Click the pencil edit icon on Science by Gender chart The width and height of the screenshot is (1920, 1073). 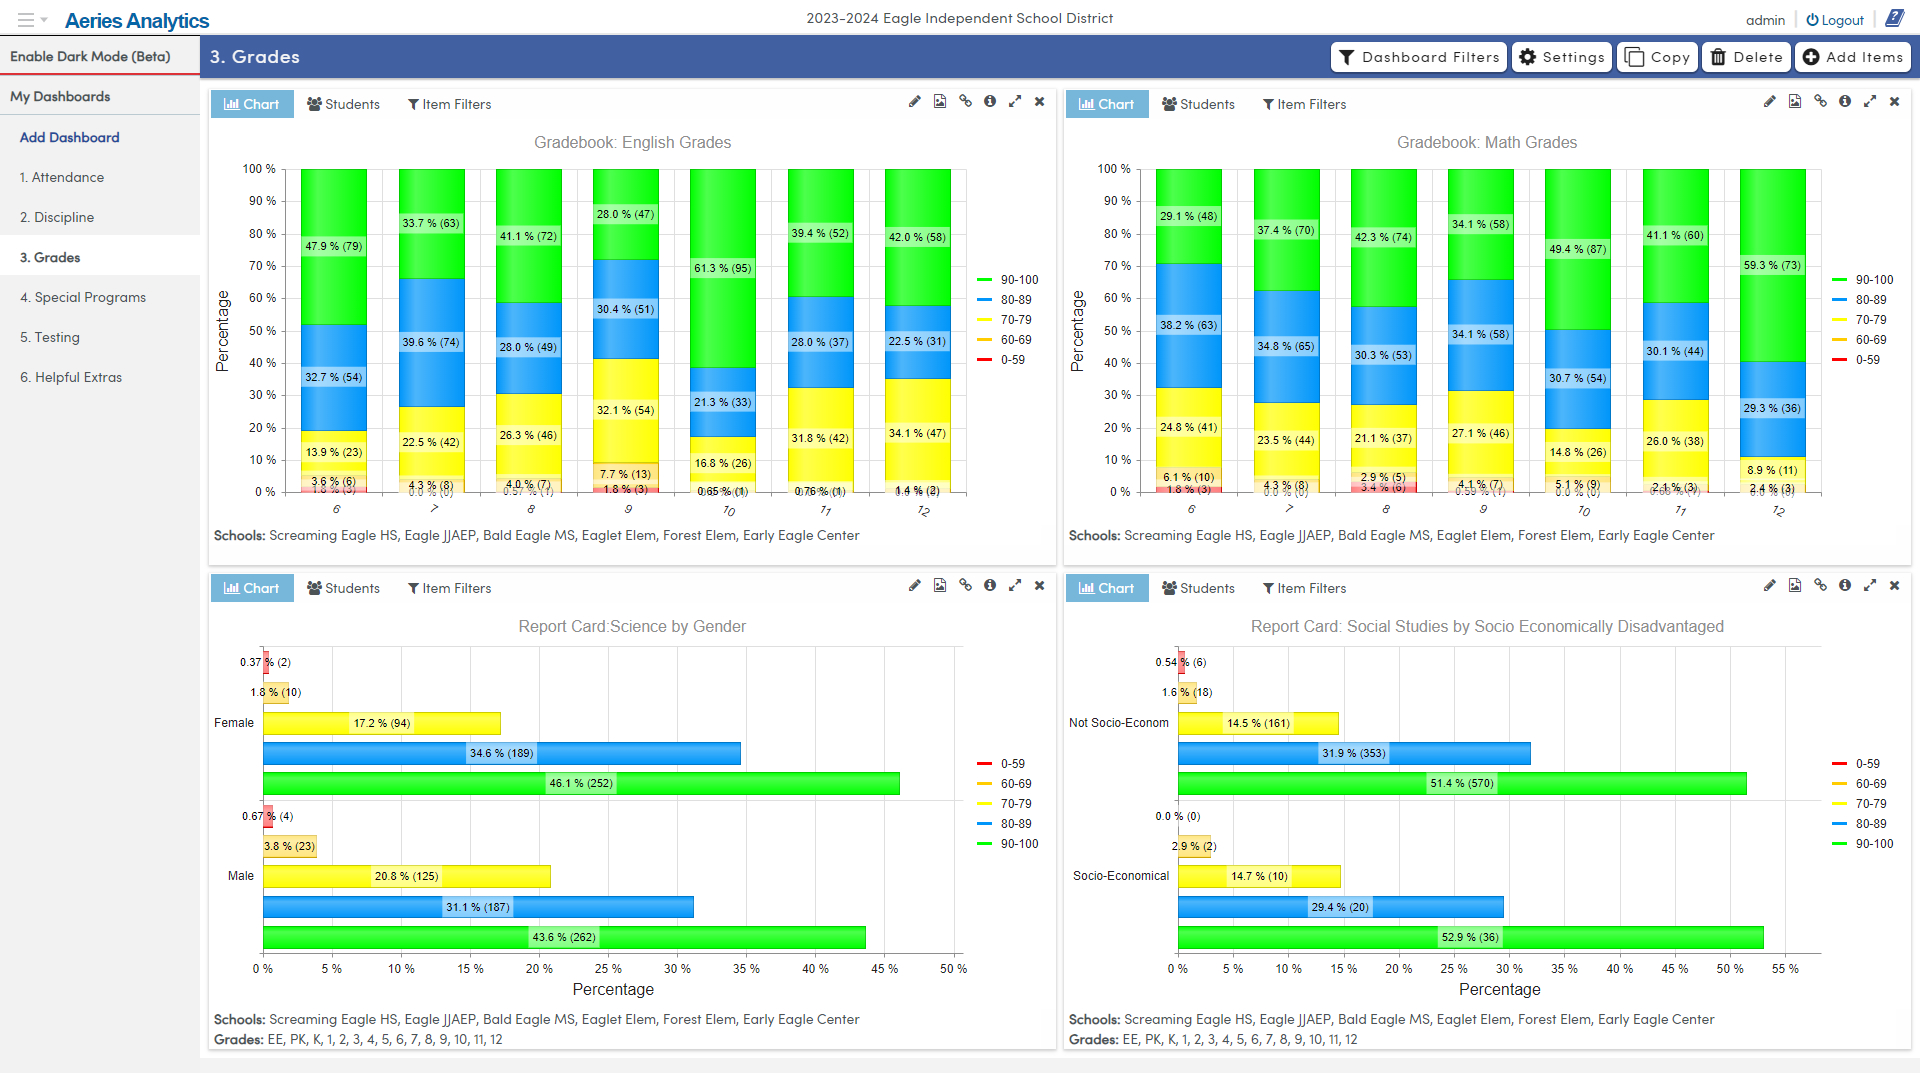click(x=914, y=586)
